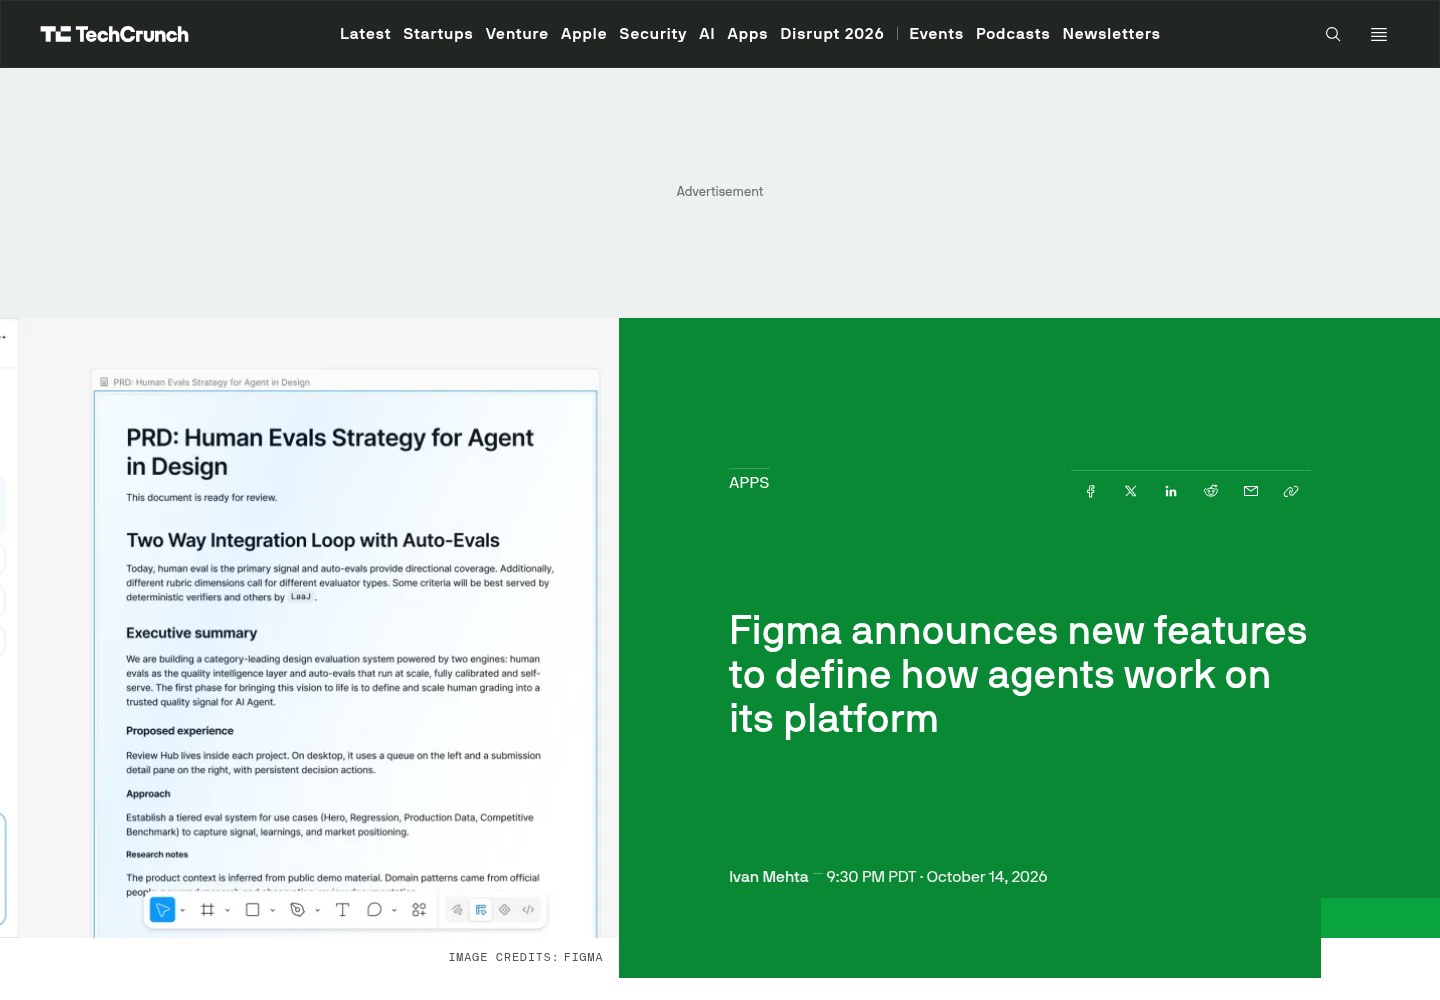
Task: Share article on Facebook
Action: coord(1091,491)
